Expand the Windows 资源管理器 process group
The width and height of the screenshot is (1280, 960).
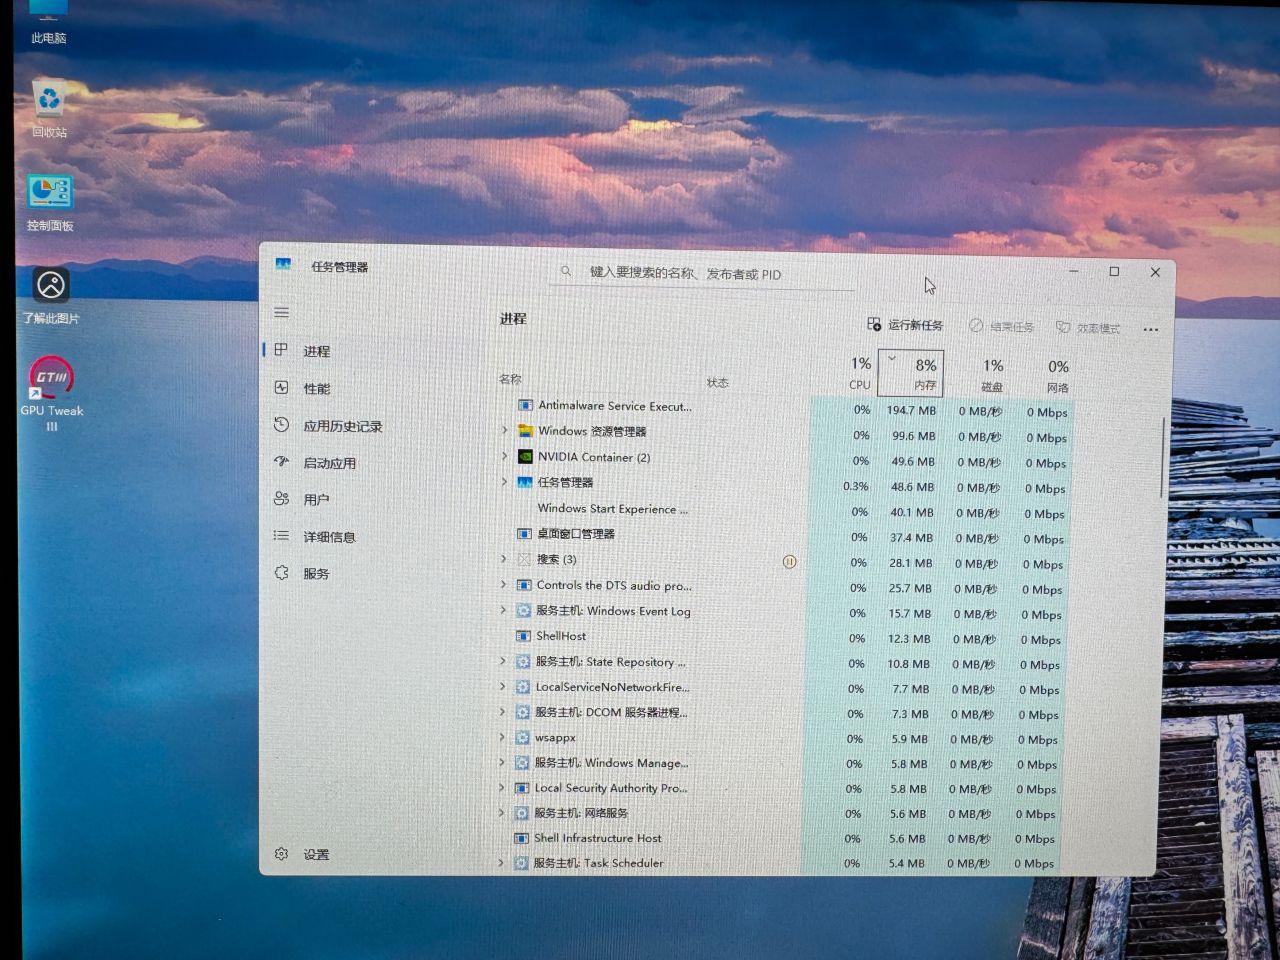(504, 430)
